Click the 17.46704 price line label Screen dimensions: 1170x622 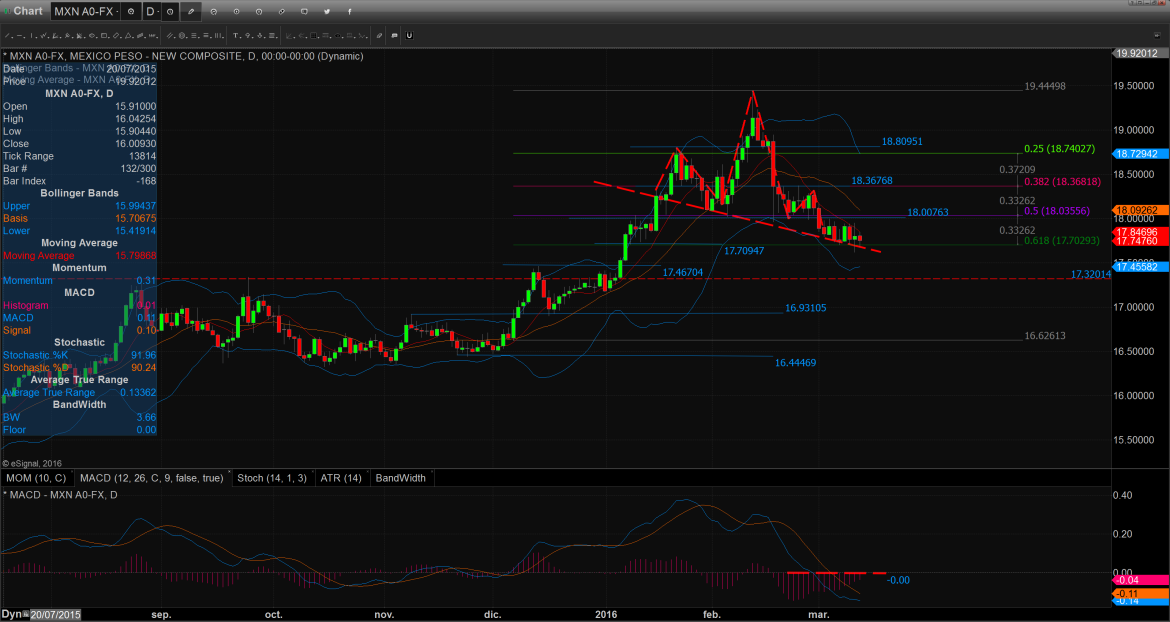click(x=683, y=273)
